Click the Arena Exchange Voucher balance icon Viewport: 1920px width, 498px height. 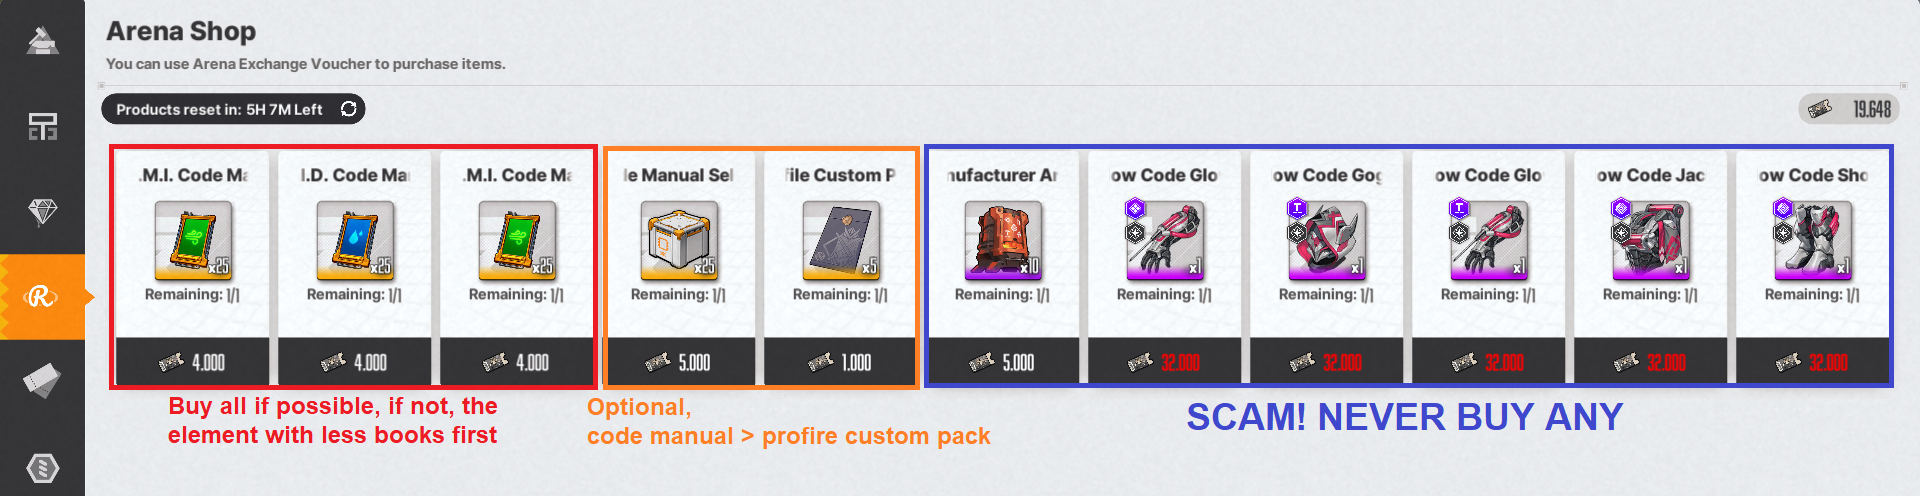tap(1820, 109)
